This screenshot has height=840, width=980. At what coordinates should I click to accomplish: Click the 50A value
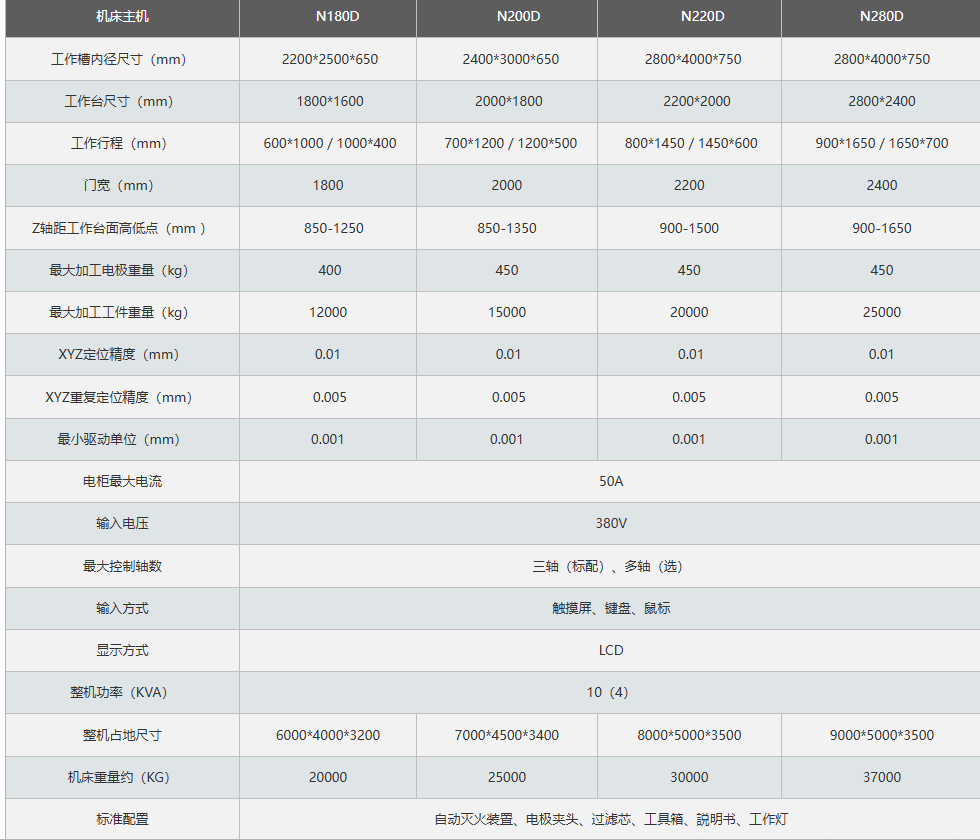point(611,481)
